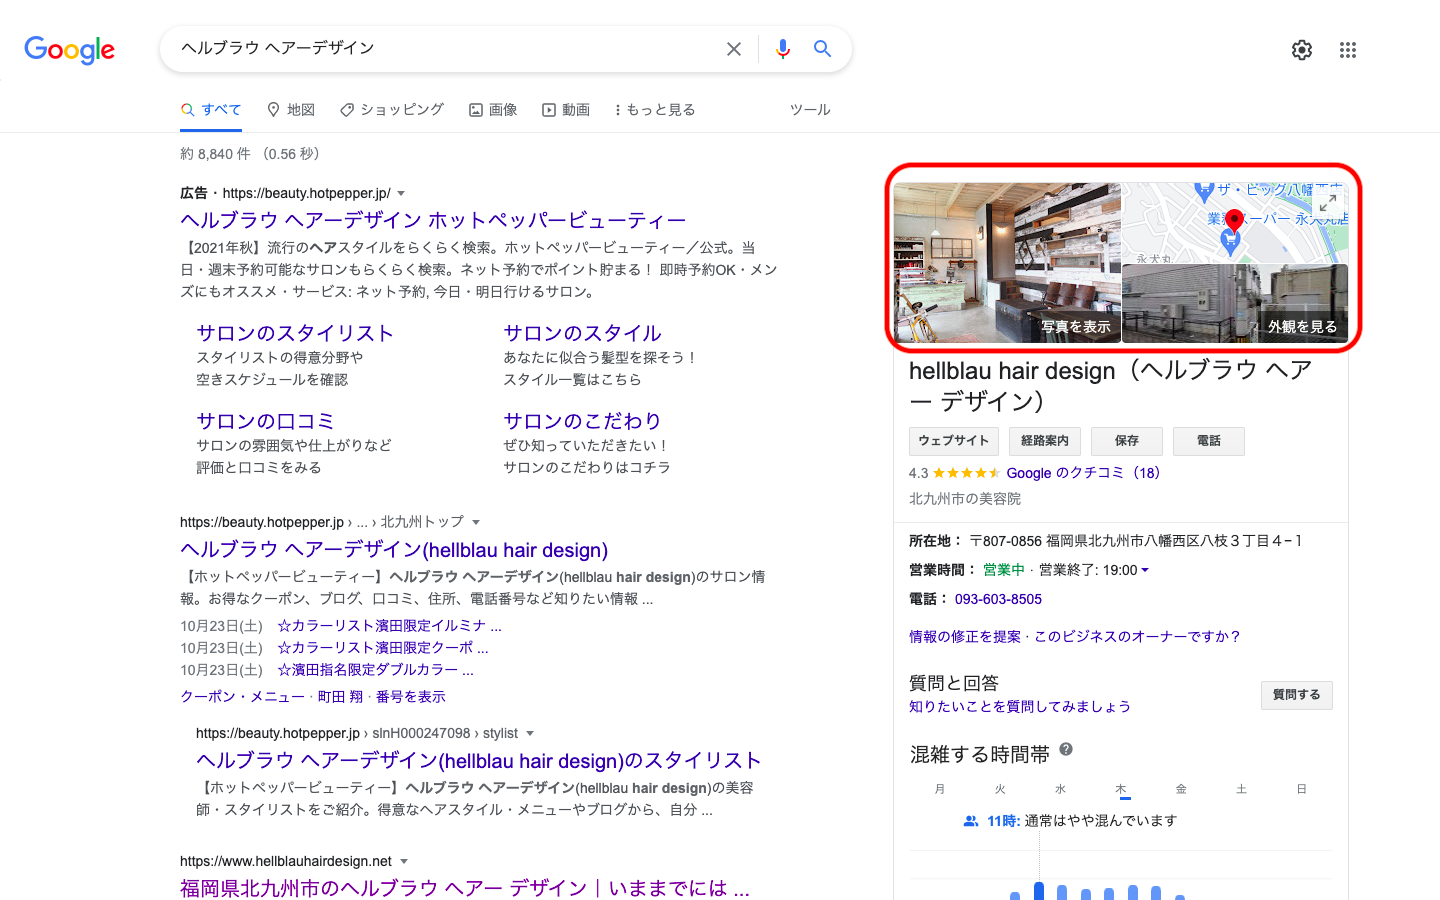Click the red map pin marker
1440x900 pixels.
click(1234, 221)
